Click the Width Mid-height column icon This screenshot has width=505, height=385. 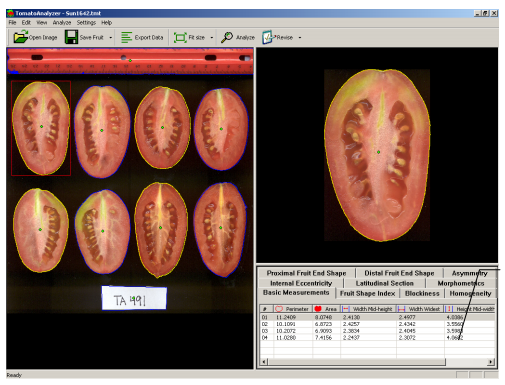point(346,309)
